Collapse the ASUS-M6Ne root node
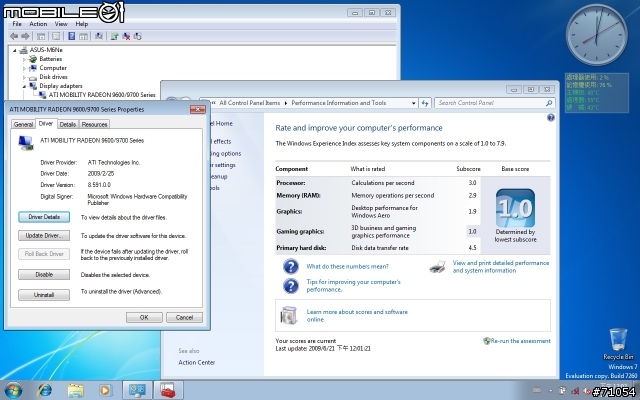640x400 pixels. click(x=15, y=50)
